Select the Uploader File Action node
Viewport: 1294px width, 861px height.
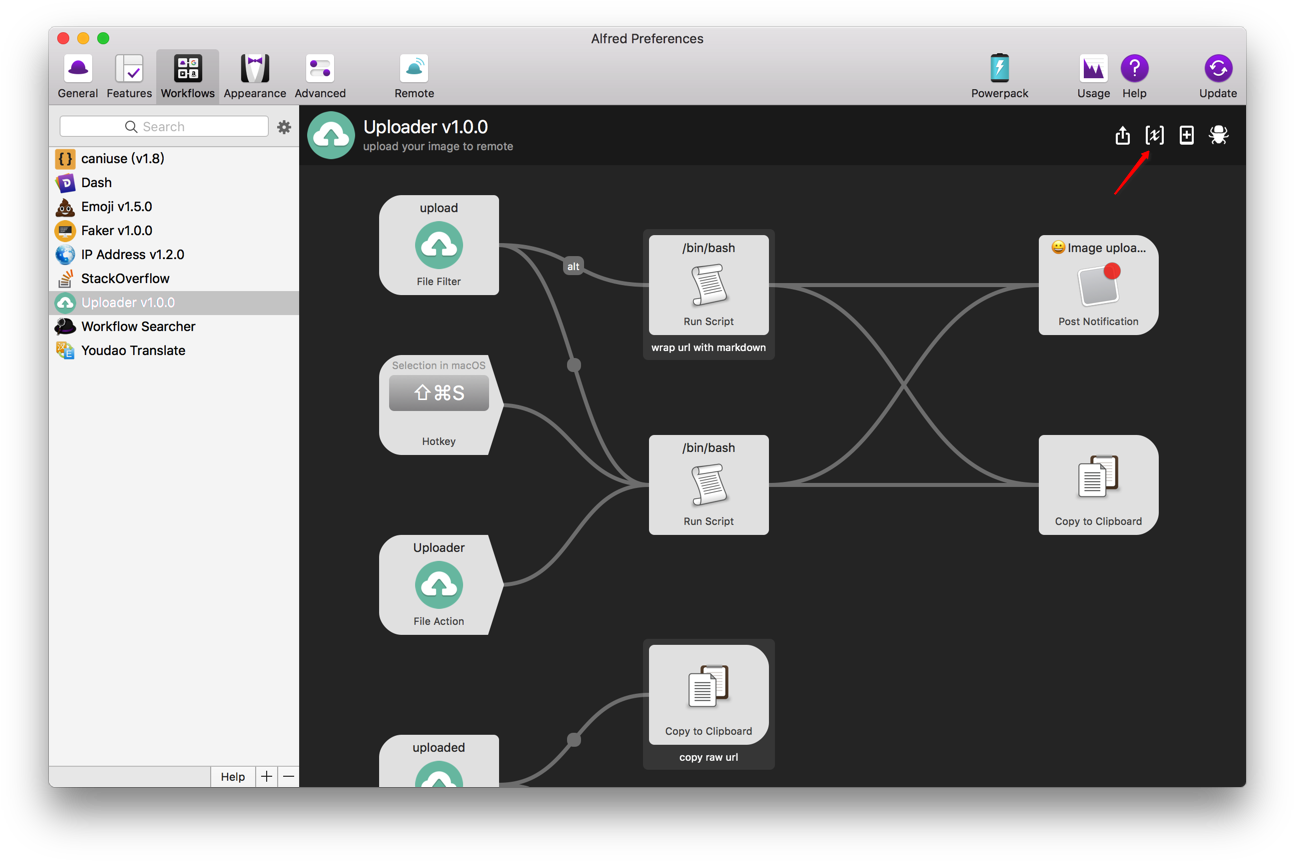click(x=439, y=585)
